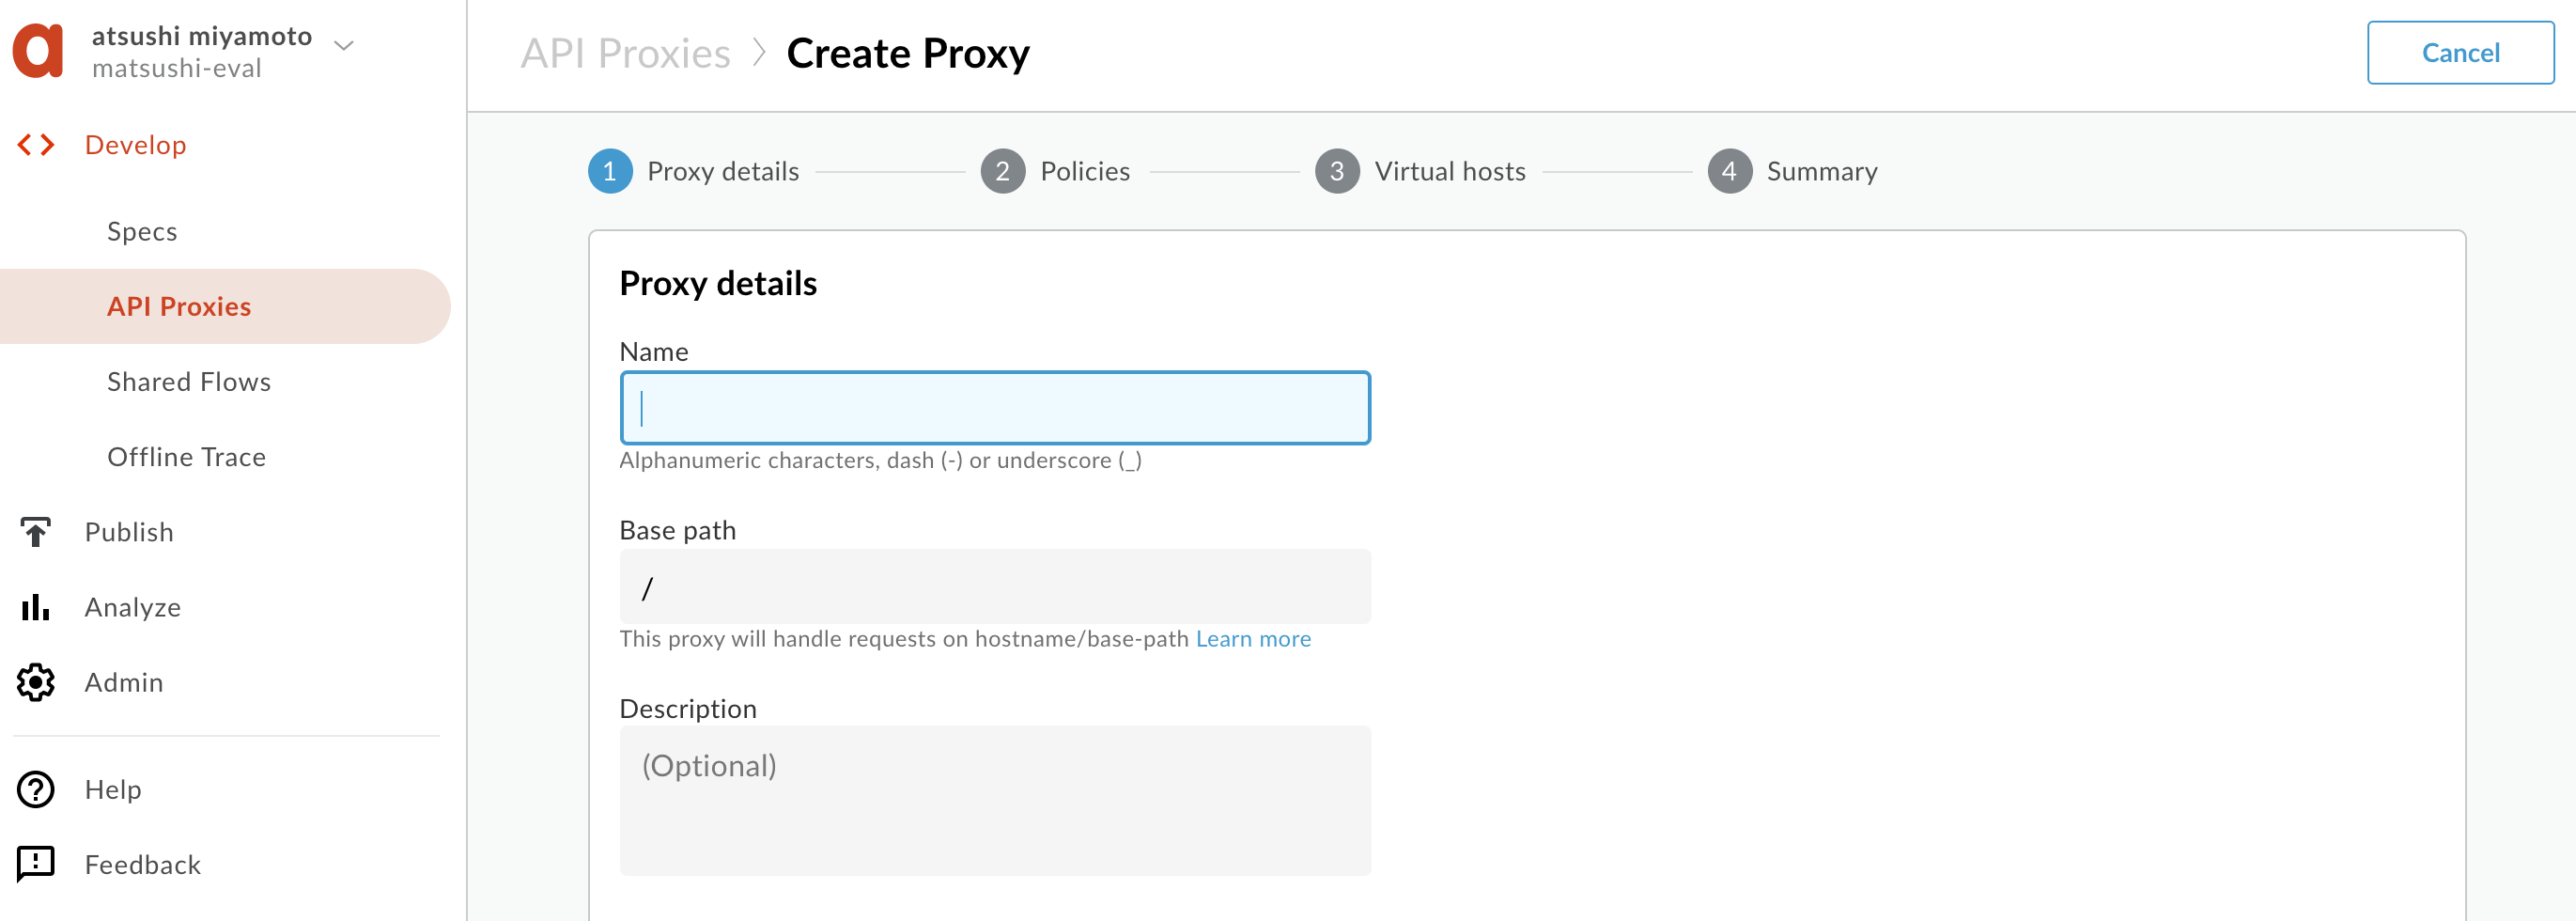Click the Develop code brackets icon
This screenshot has width=2576, height=921.
[x=36, y=145]
